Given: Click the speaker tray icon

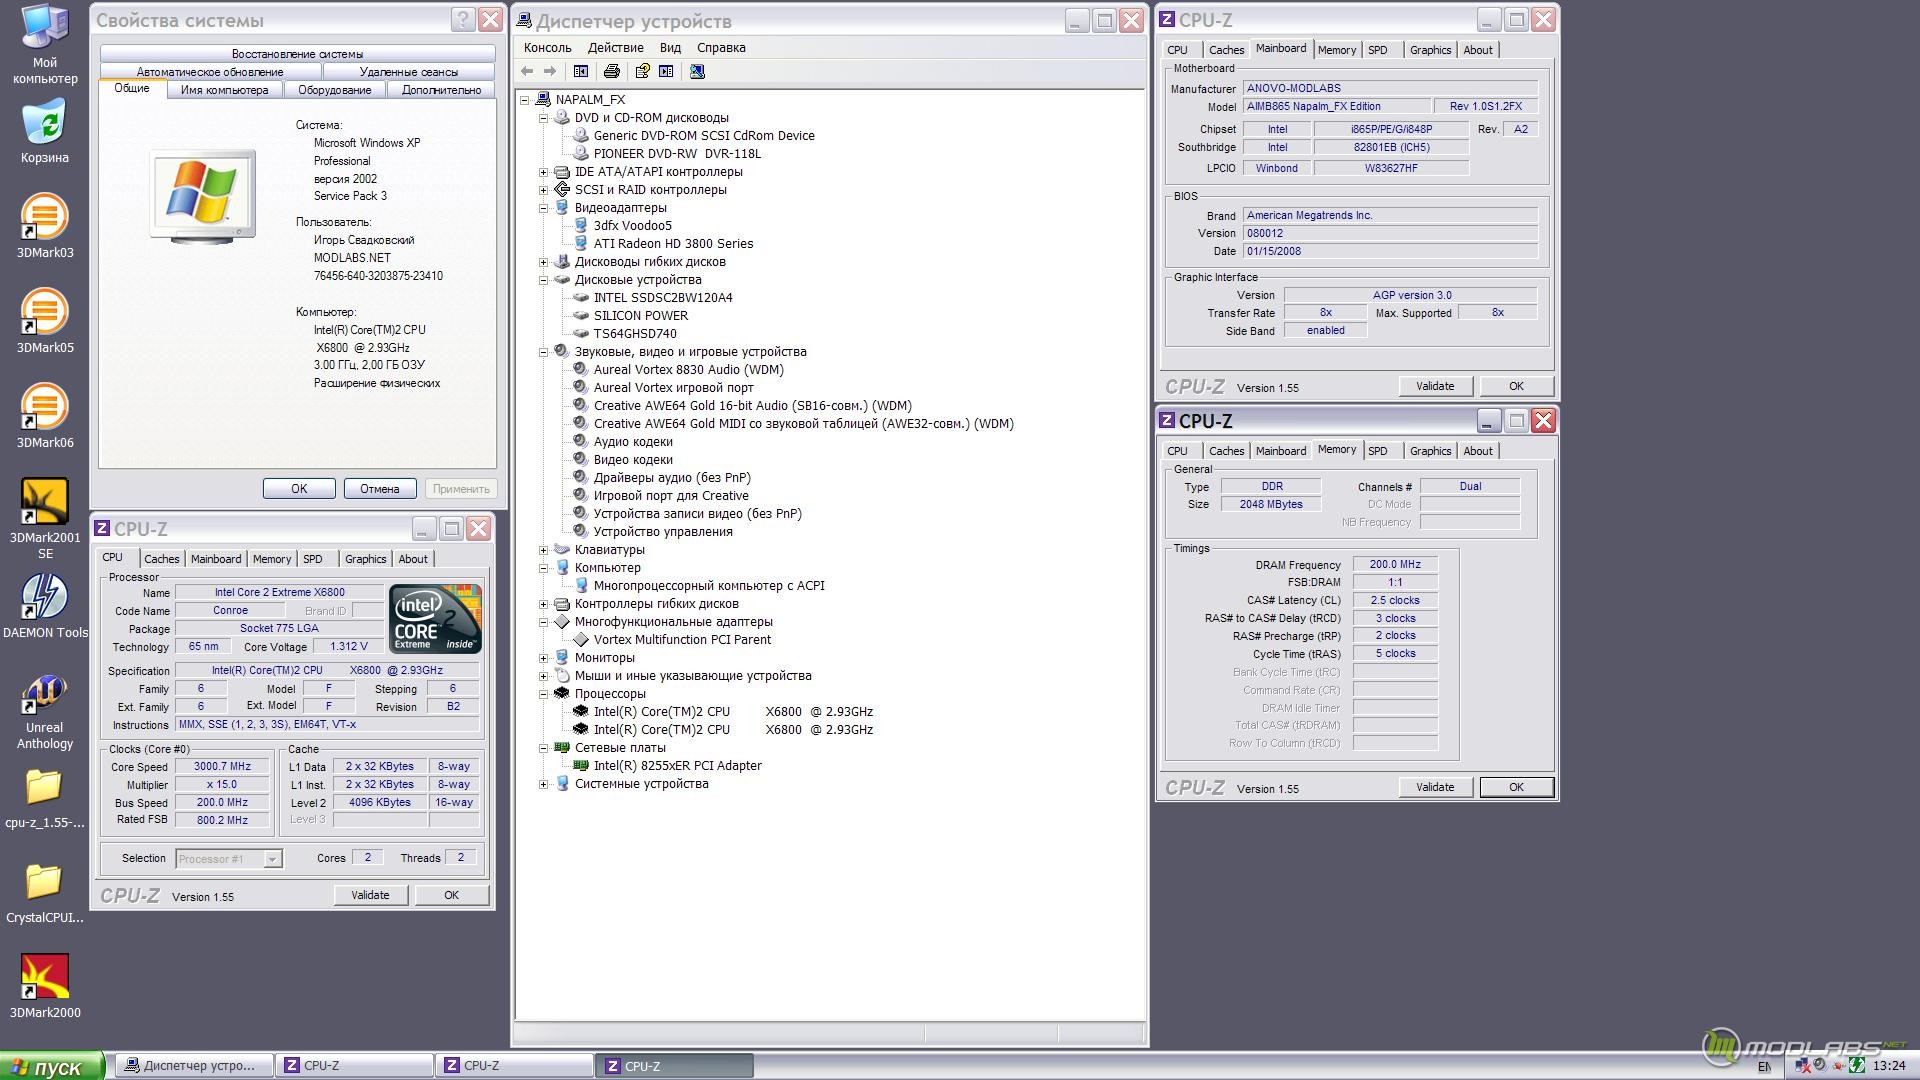Looking at the screenshot, I should click(1821, 1066).
